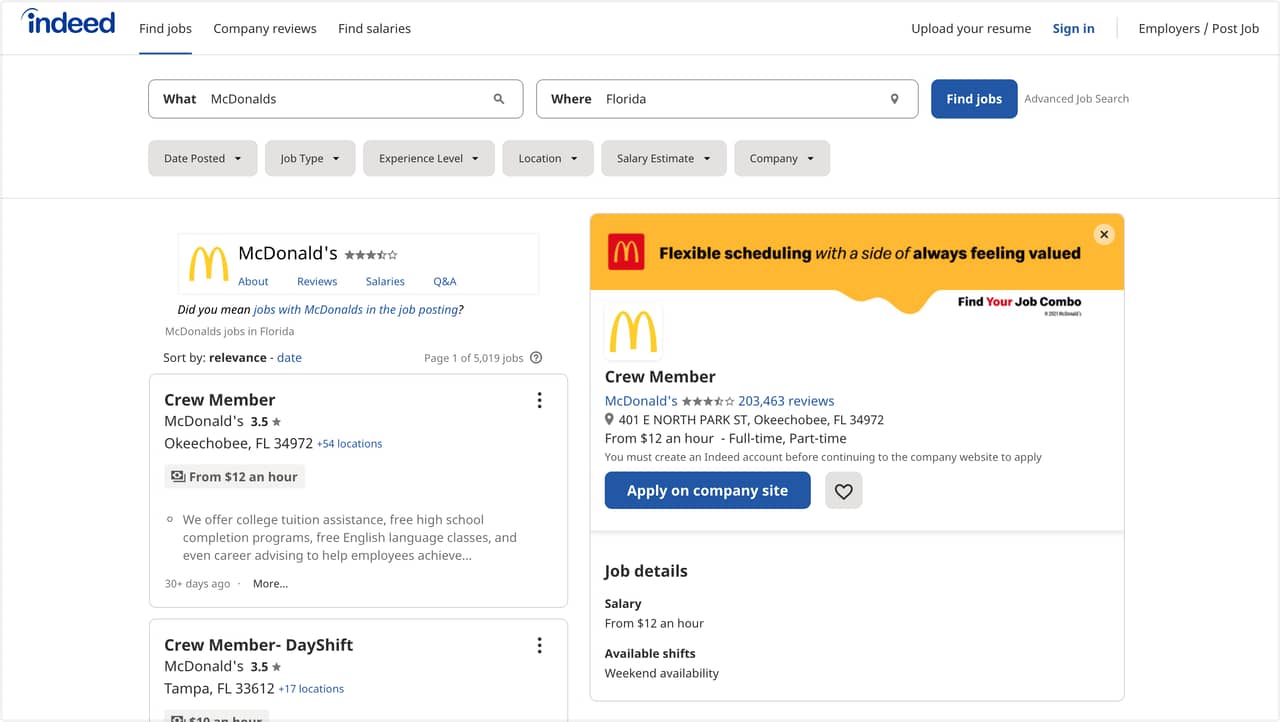The height and width of the screenshot is (722, 1280).
Task: Open the Experience Level dropdown
Action: [428, 158]
